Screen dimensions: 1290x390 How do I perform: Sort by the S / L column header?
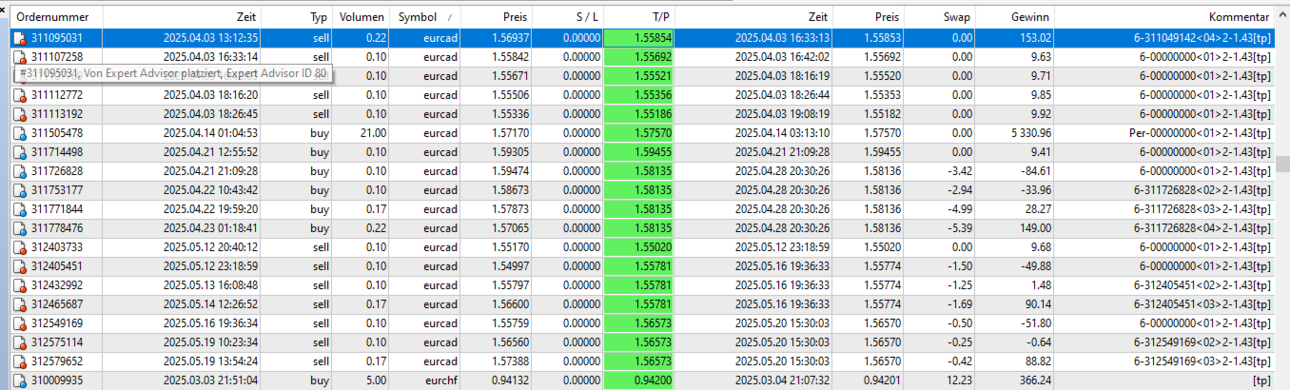coord(569,17)
